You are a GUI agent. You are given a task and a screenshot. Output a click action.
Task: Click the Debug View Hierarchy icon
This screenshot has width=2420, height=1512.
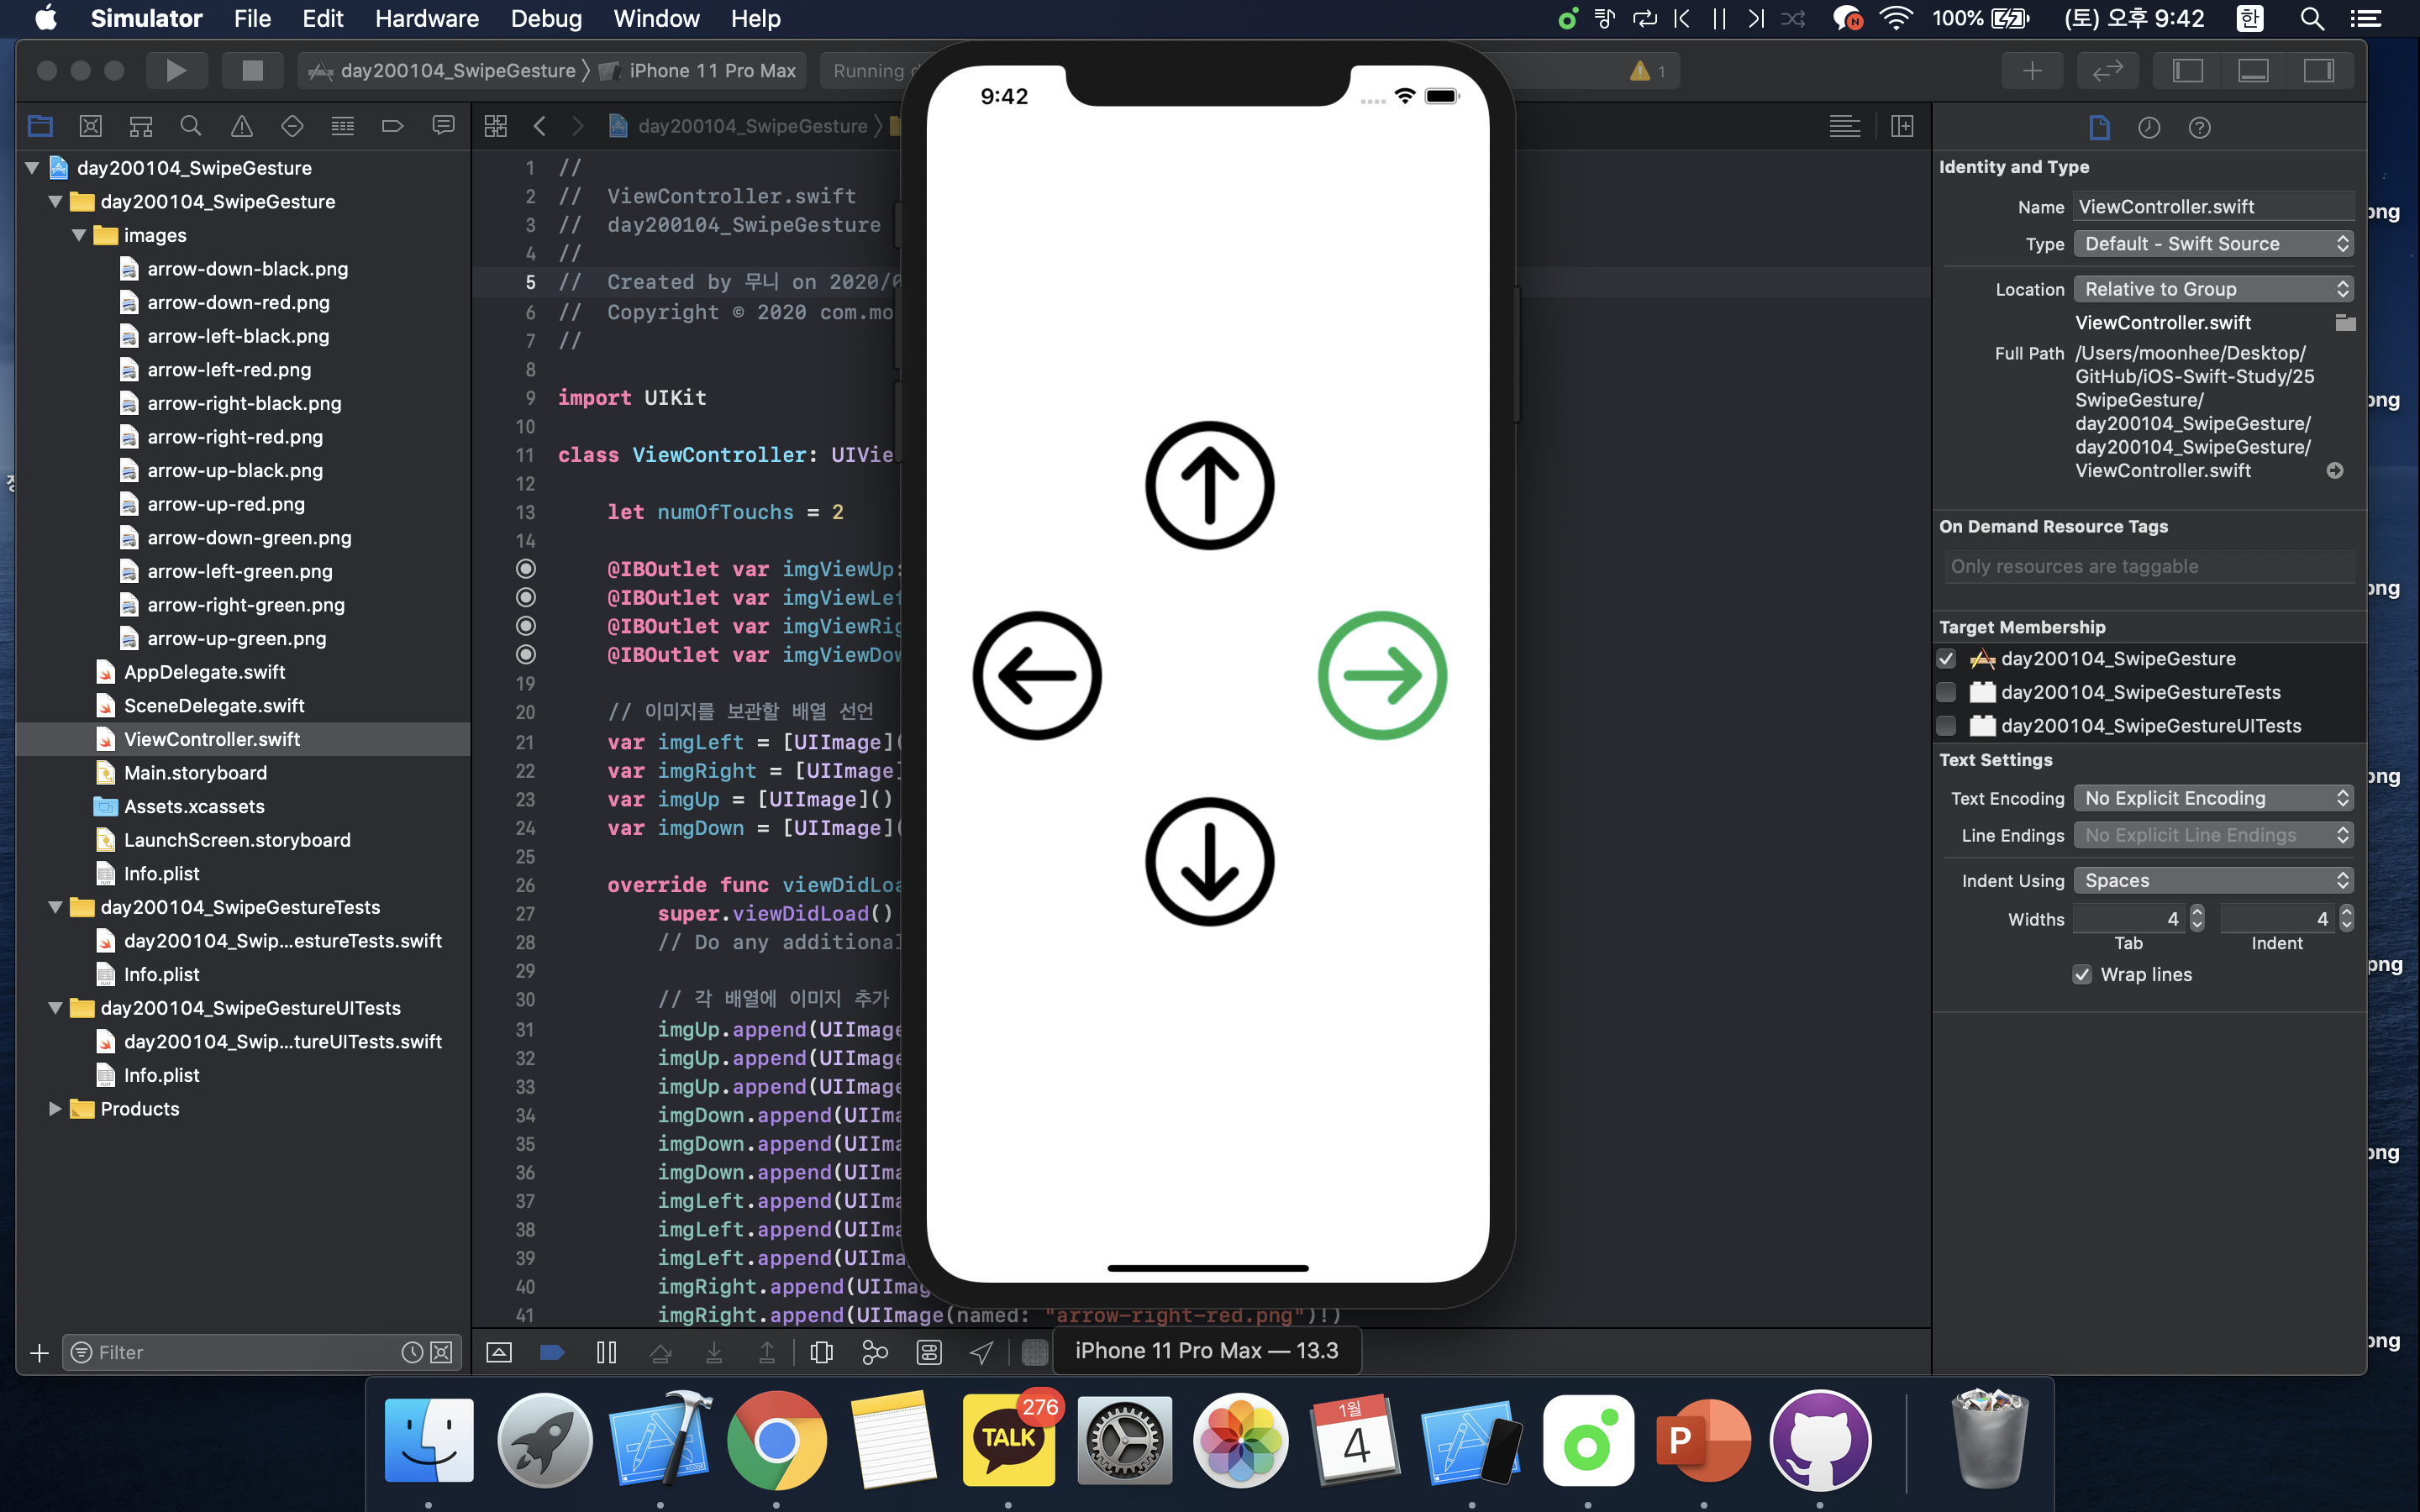coord(821,1352)
